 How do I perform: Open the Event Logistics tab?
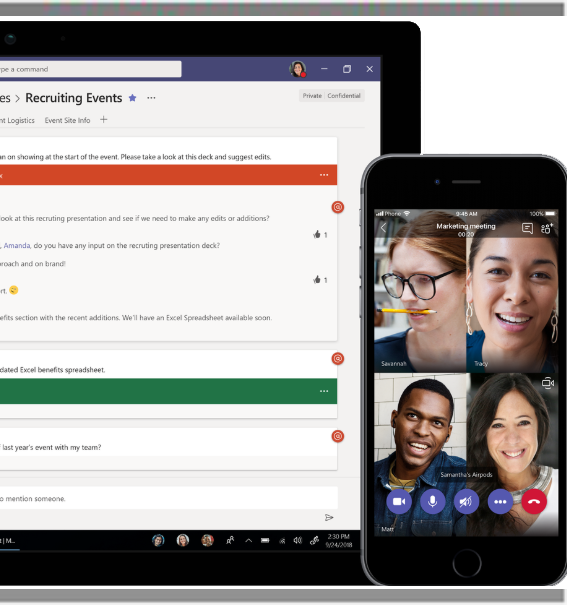point(17,120)
